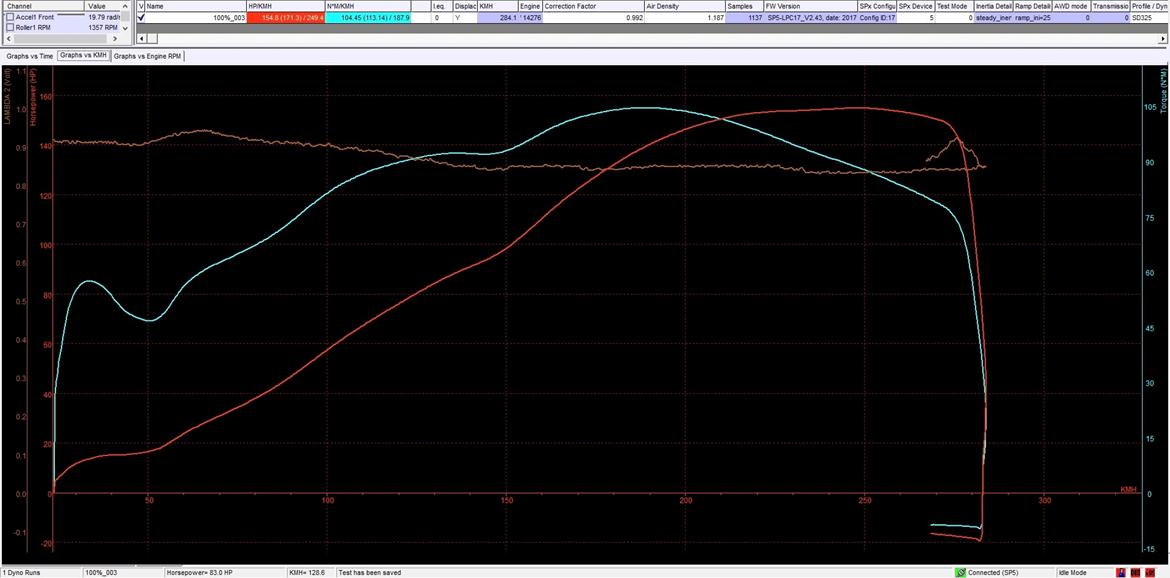Select the red HP/KMH value cell
This screenshot has height=578, width=1170.
285,18
